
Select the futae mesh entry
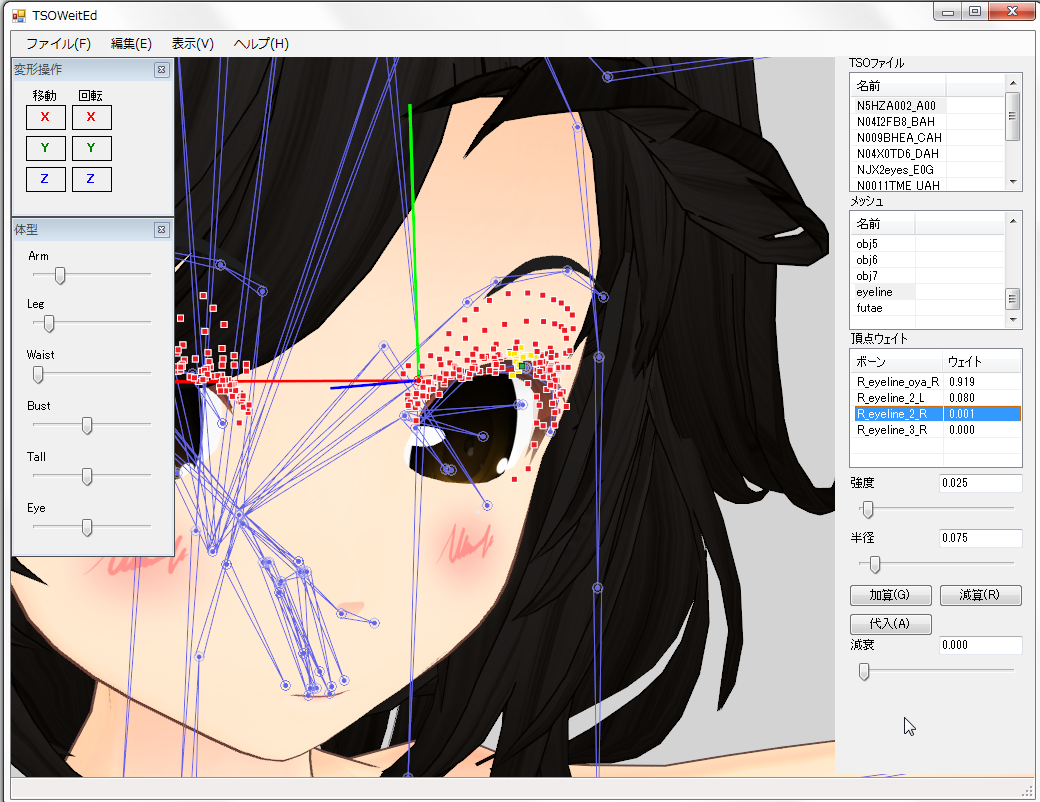pyautogui.click(x=869, y=308)
